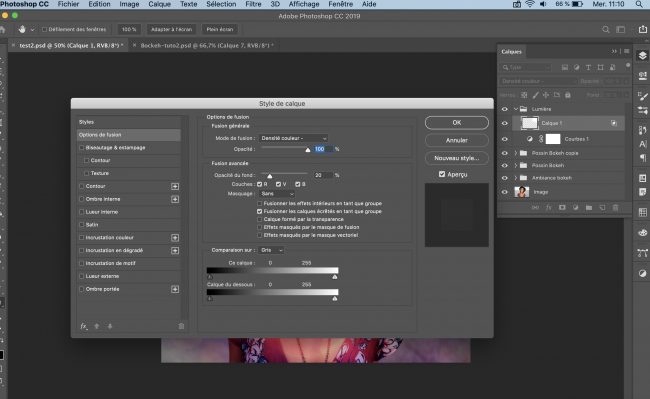The width and height of the screenshot is (650, 399).
Task: Open the Calque menu
Action: [x=159, y=4]
